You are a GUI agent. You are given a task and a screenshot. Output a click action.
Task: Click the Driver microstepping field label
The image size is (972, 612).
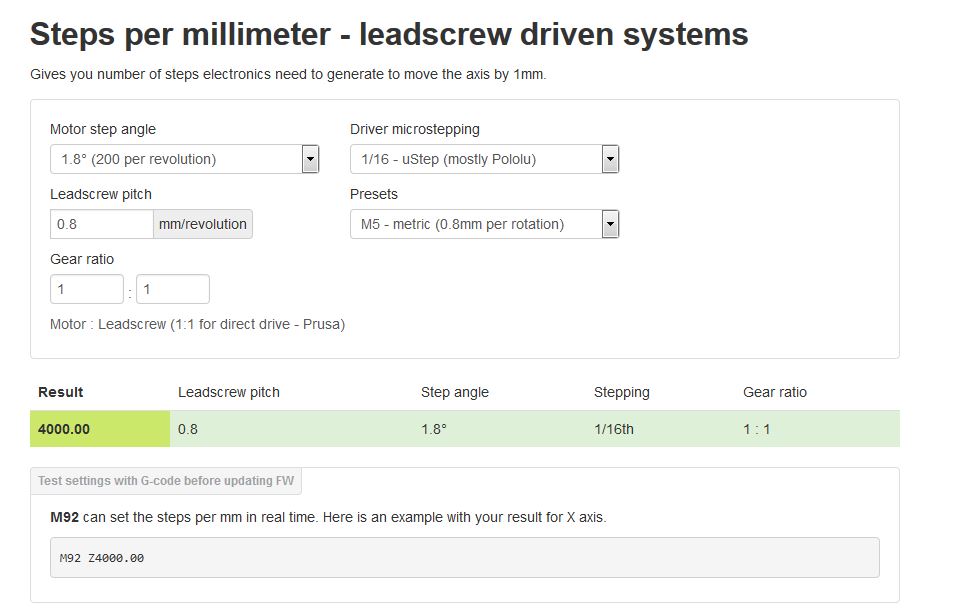tap(415, 129)
